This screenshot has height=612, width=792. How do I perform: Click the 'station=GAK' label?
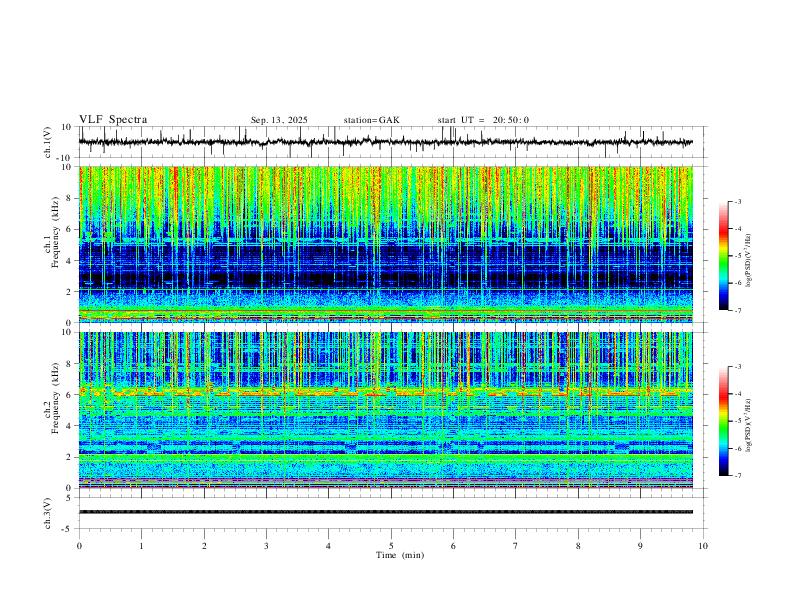[x=371, y=120]
